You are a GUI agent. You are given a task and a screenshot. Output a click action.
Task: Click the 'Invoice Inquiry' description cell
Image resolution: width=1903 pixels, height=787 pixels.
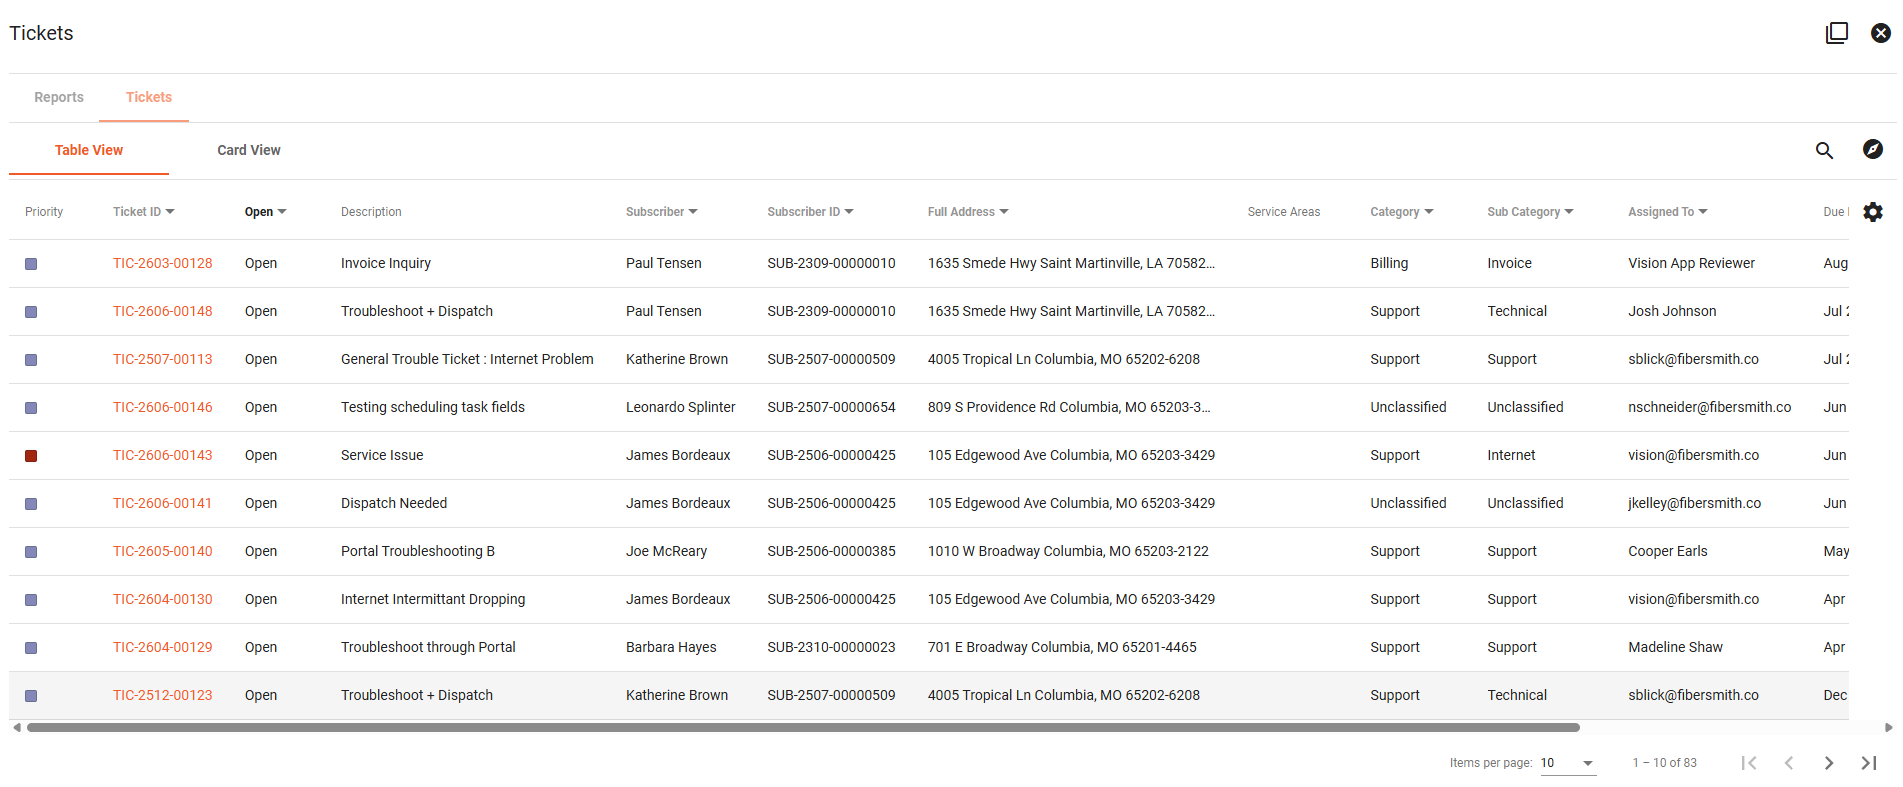tap(386, 263)
